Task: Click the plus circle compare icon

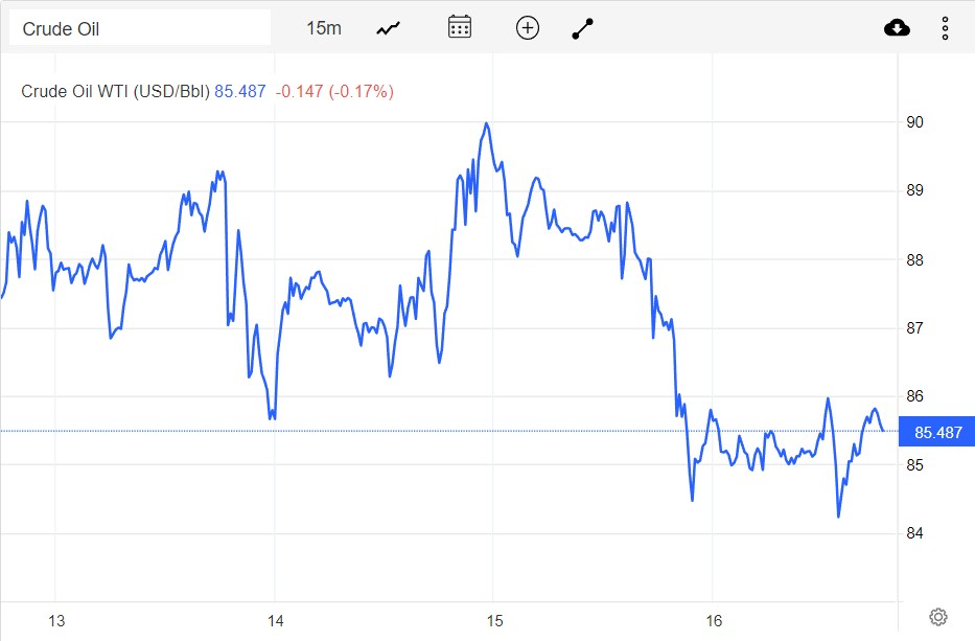Action: (x=527, y=28)
